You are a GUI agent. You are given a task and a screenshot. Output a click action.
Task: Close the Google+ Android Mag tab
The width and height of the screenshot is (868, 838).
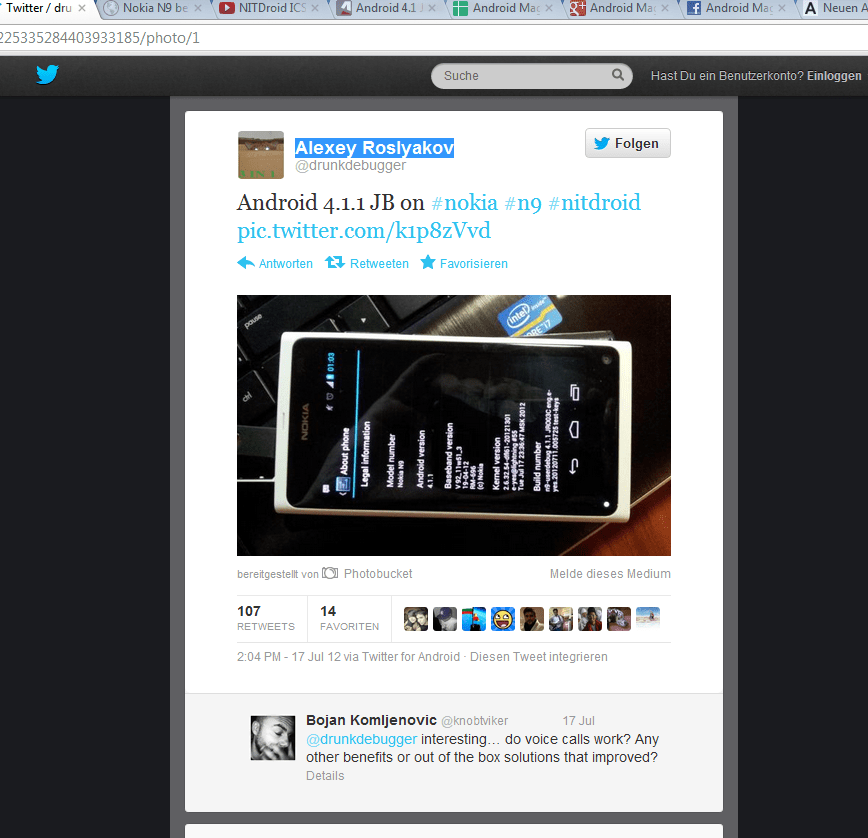pos(665,8)
